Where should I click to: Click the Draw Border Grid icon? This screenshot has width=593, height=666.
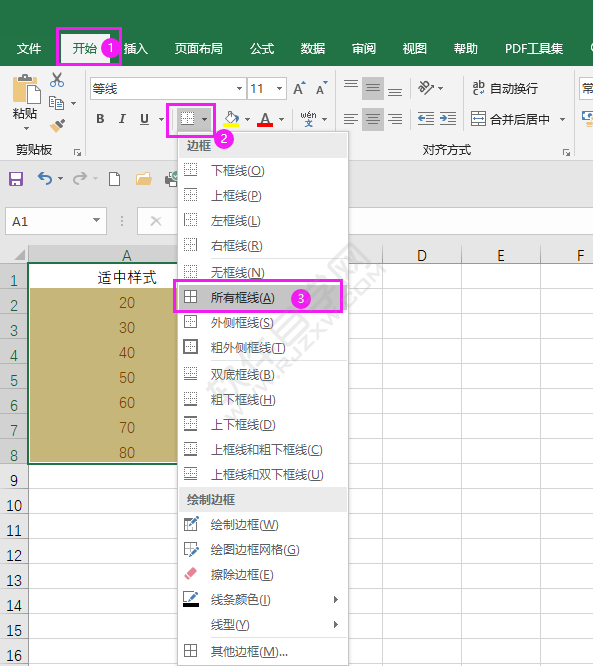click(191, 549)
